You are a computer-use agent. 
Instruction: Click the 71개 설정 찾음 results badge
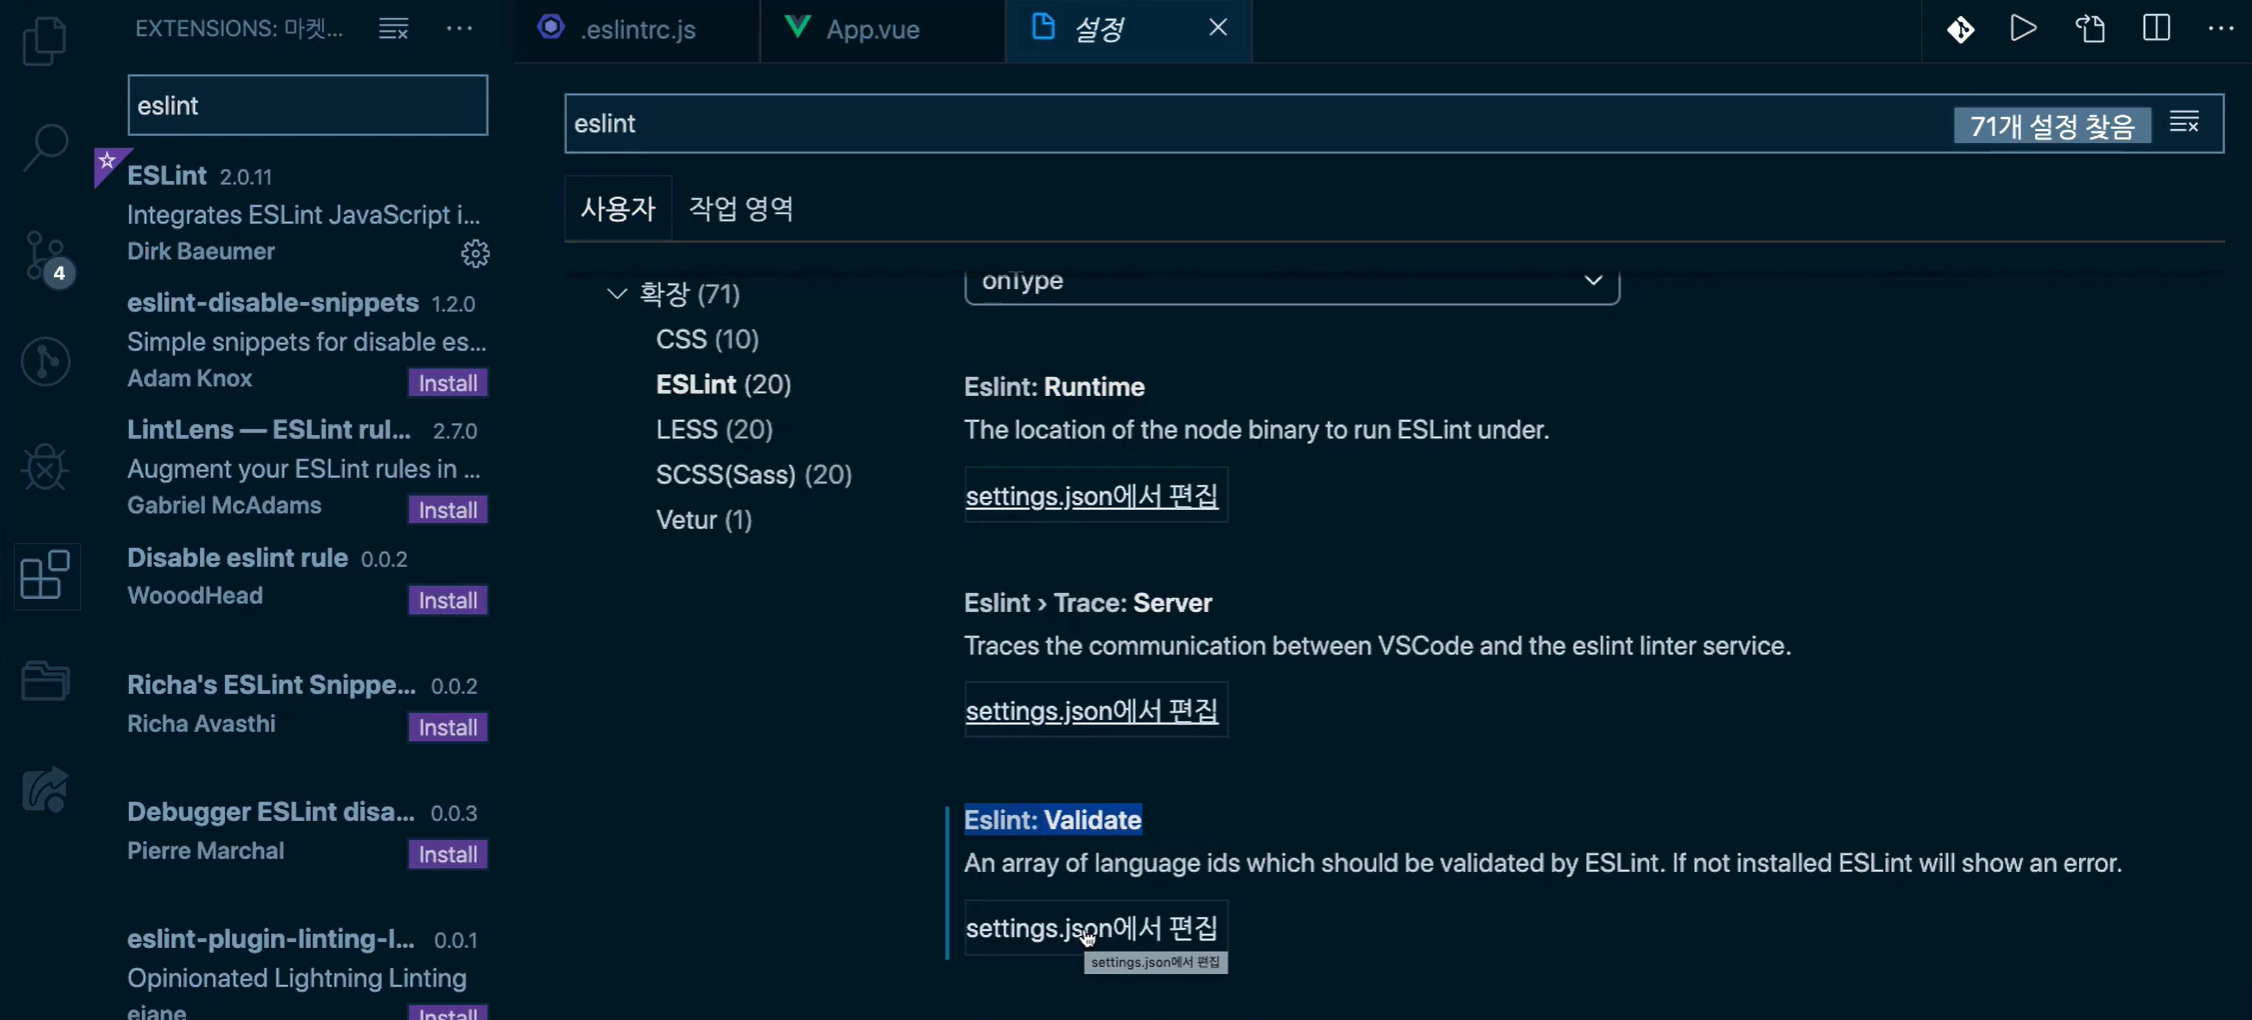(2053, 126)
